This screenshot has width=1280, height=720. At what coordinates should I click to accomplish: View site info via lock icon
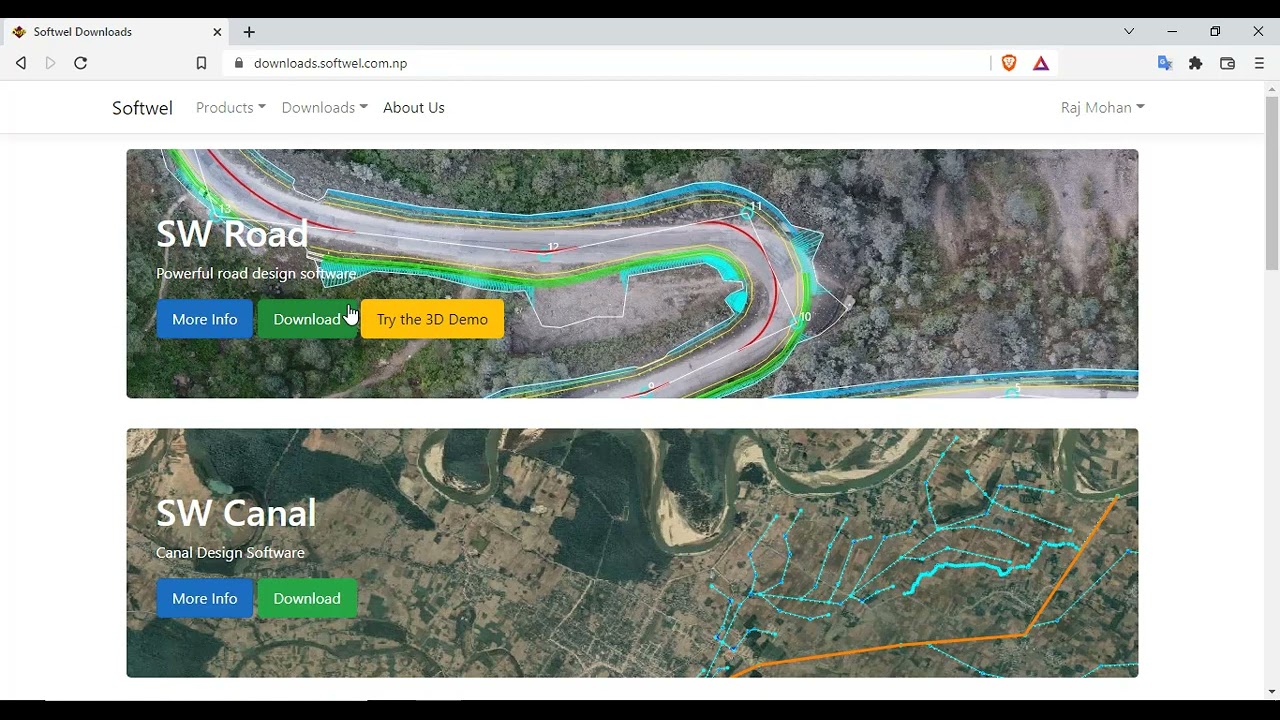(238, 63)
